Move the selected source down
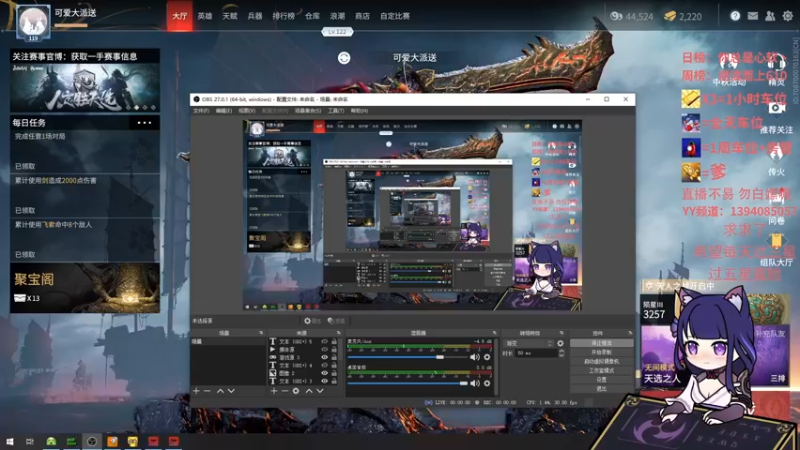Image resolution: width=800 pixels, height=450 pixels. pyautogui.click(x=320, y=391)
